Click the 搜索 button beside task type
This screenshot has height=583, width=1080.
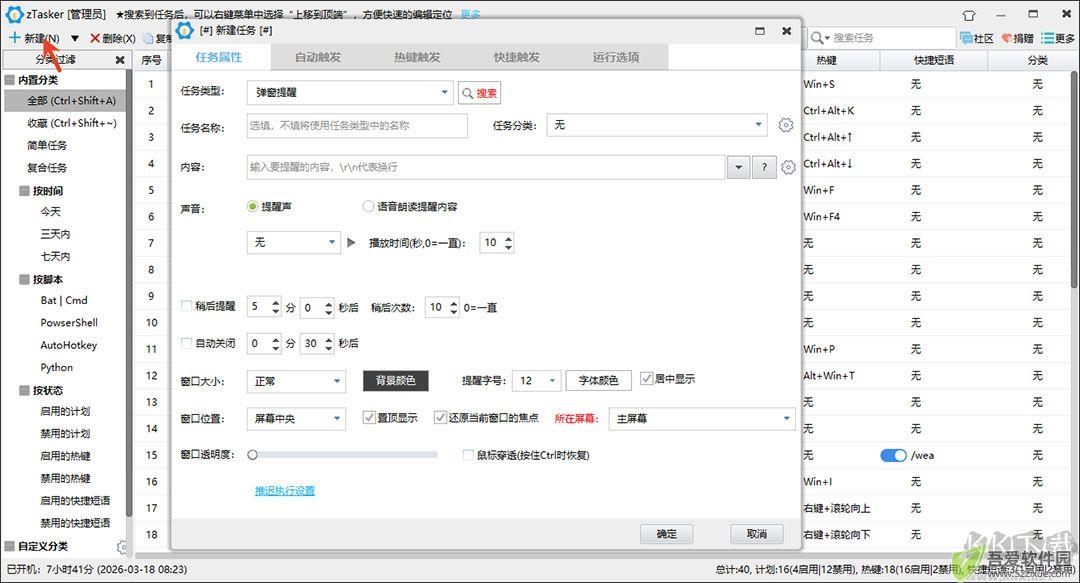click(479, 93)
